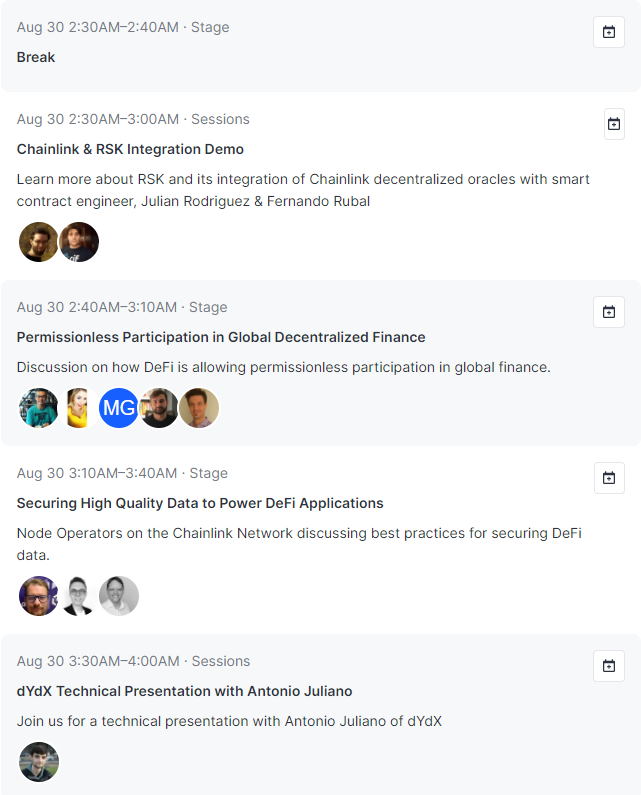Open dYdX Technical Presentation with Antonio Juliano

184,691
